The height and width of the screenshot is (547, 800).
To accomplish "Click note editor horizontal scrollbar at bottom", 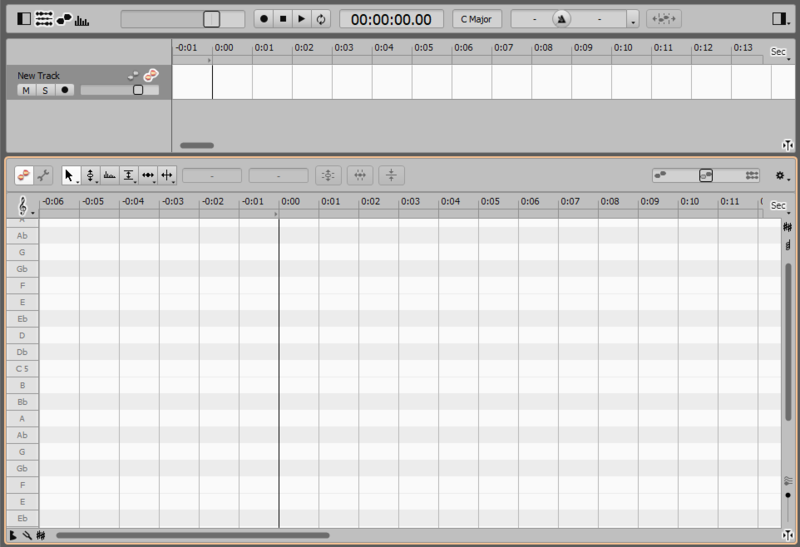I will tap(193, 535).
